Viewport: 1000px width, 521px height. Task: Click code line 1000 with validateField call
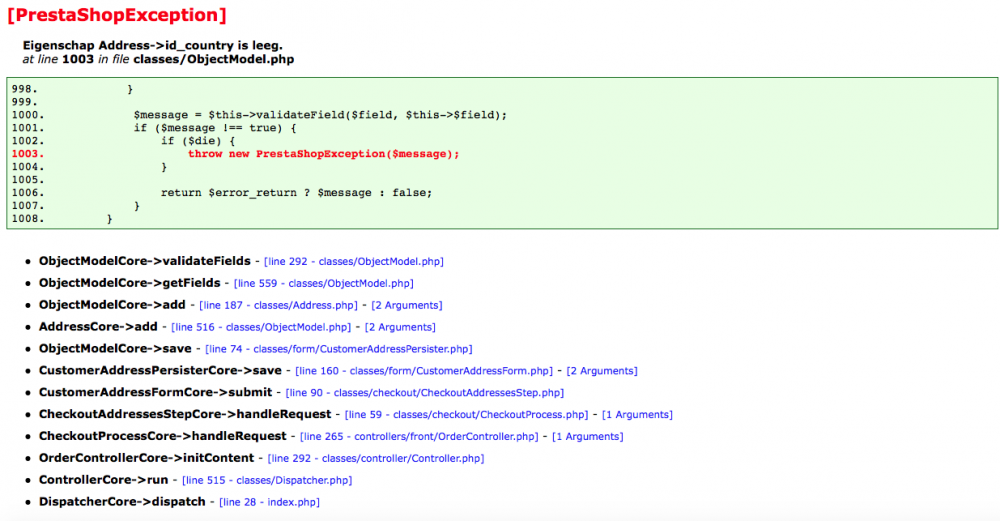pos(320,115)
